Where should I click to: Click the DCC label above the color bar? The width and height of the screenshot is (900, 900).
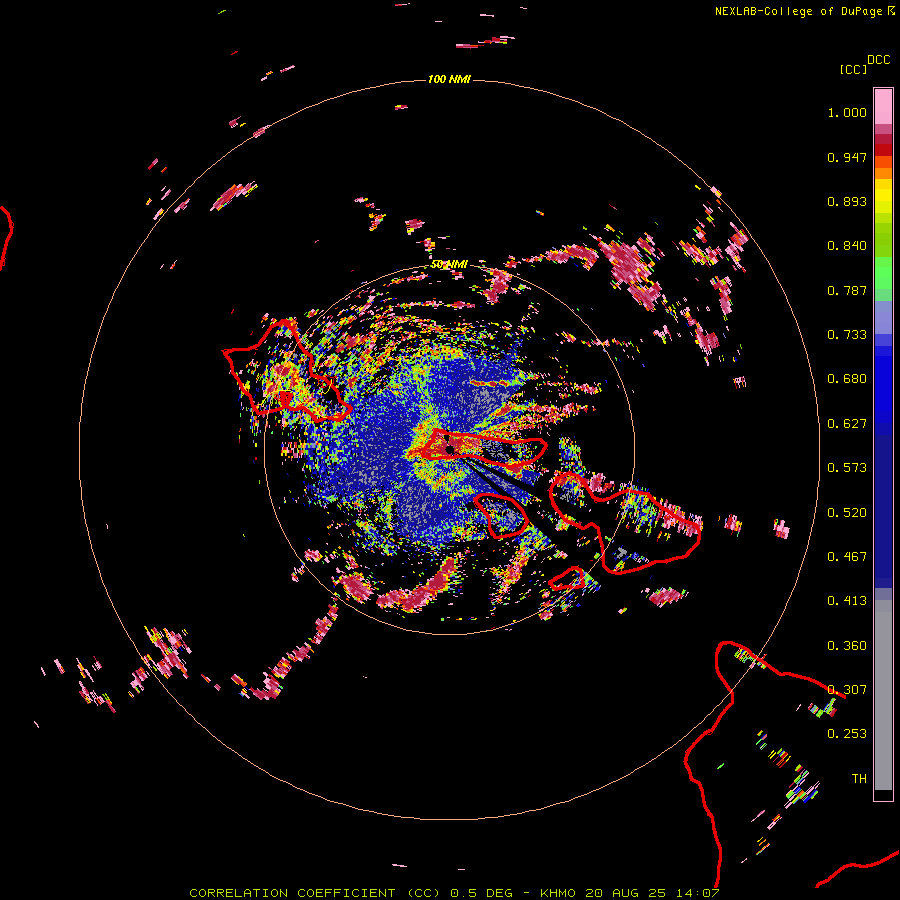coord(879,60)
